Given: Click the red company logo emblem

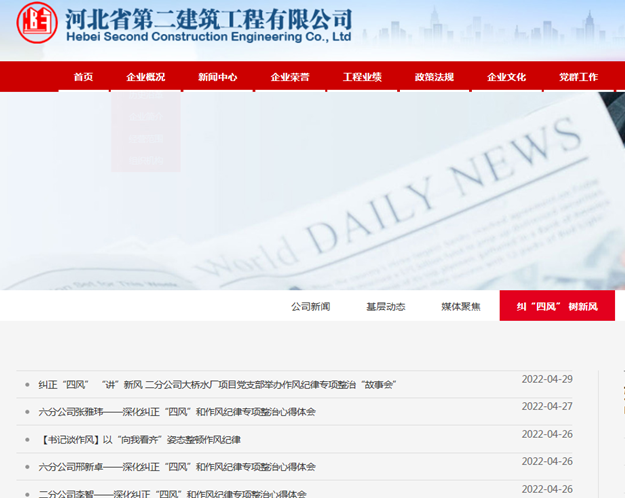Looking at the screenshot, I should [x=37, y=23].
